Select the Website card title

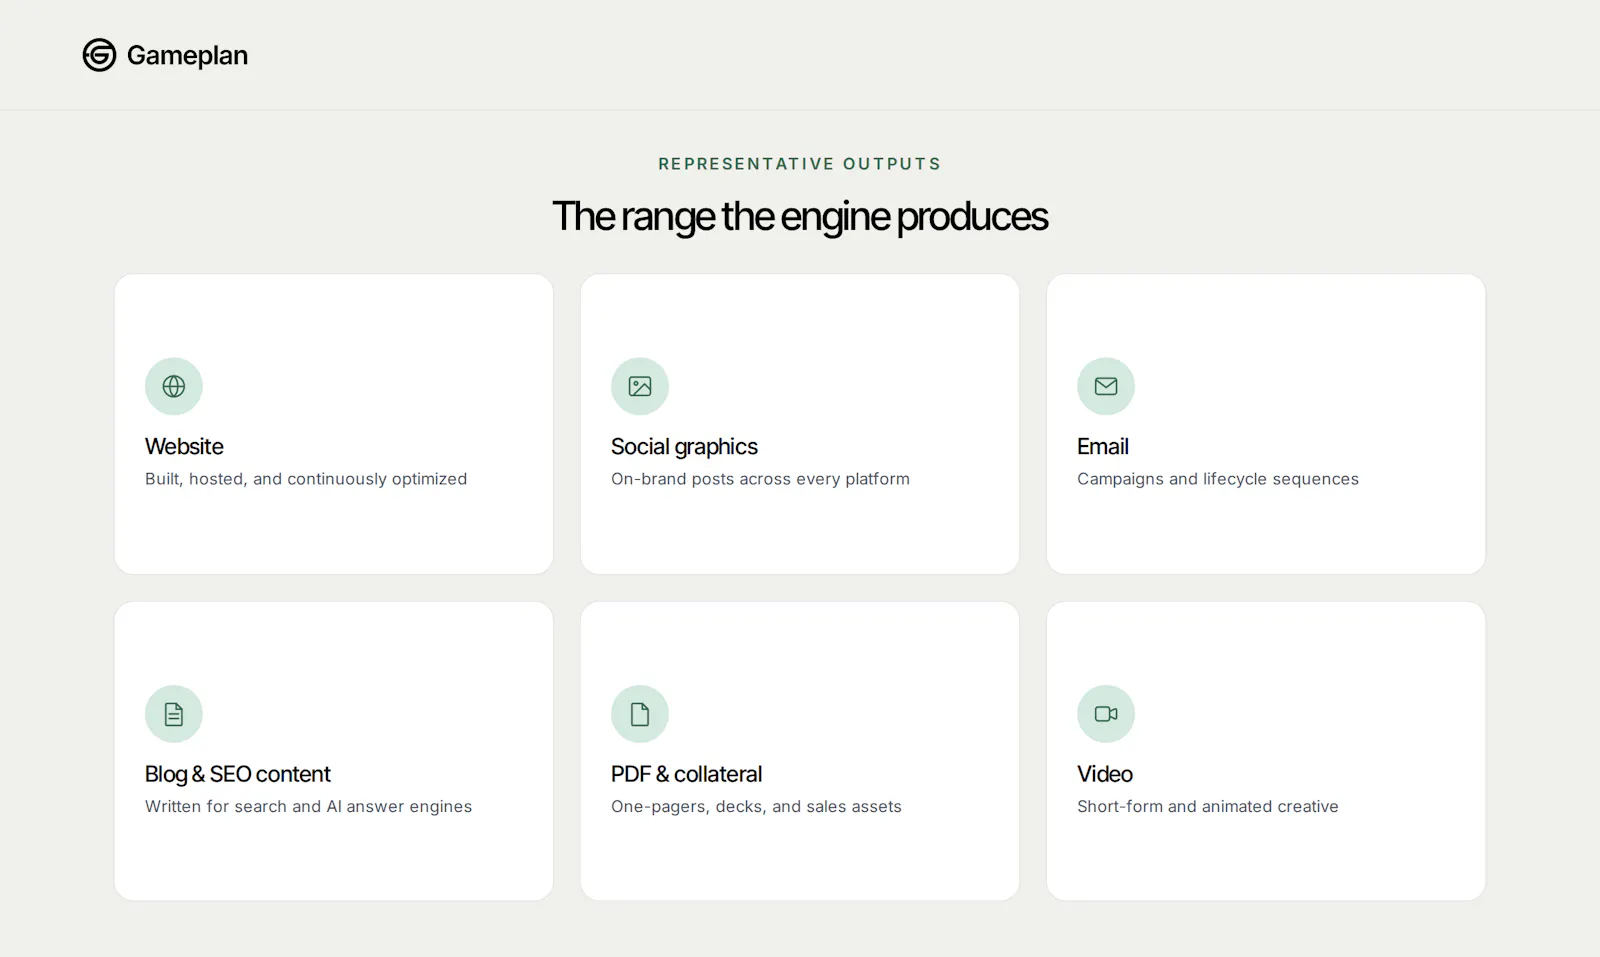click(x=184, y=446)
